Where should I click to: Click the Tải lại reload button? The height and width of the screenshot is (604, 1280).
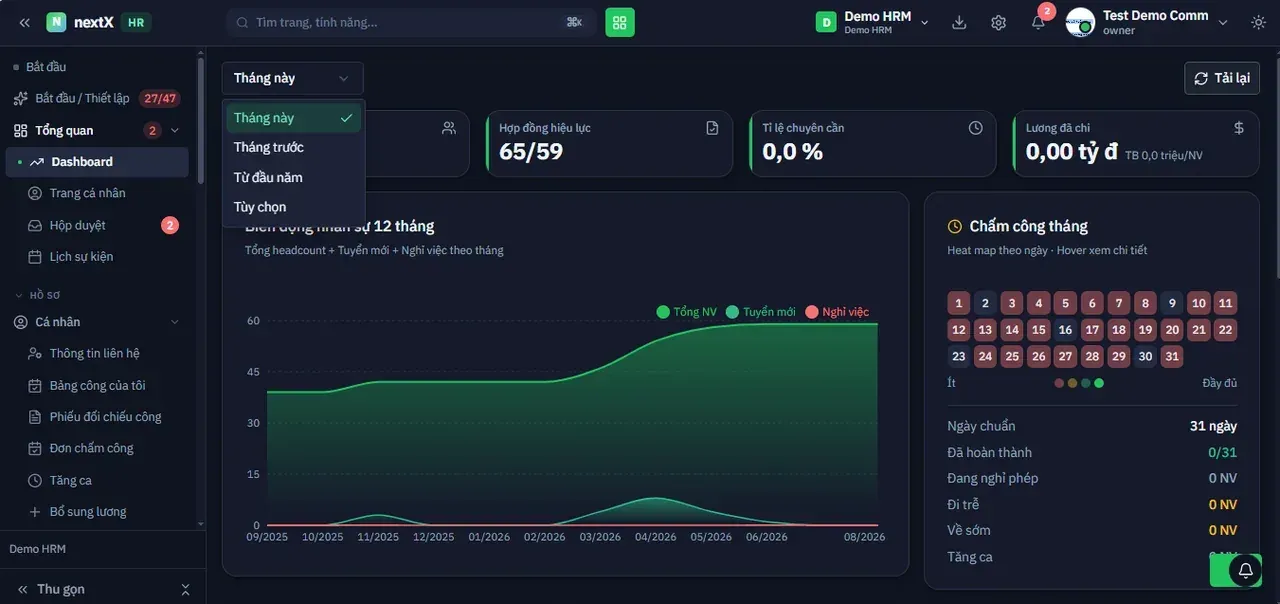click(x=1222, y=78)
